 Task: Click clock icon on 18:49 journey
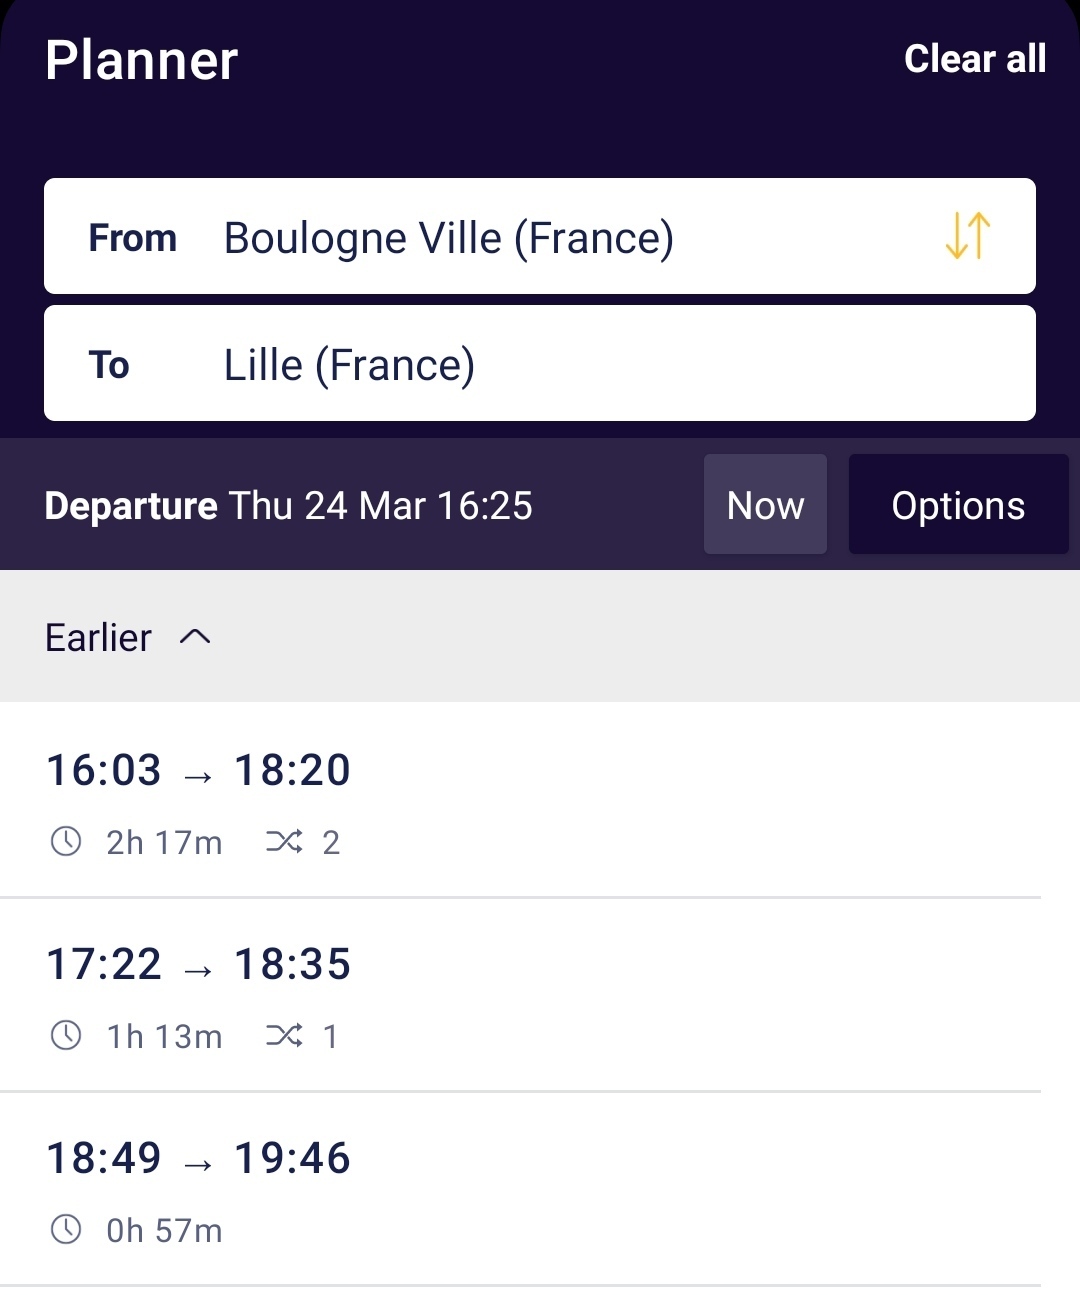66,1230
